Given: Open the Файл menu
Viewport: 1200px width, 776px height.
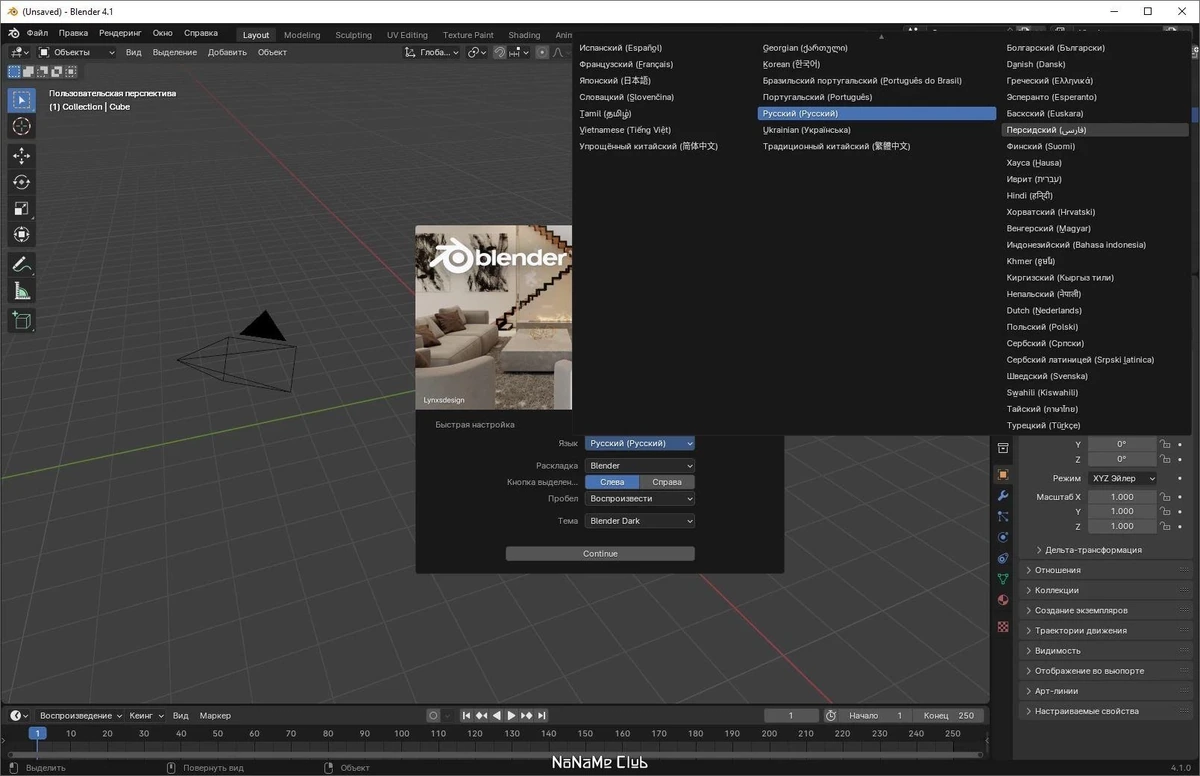Looking at the screenshot, I should point(37,33).
